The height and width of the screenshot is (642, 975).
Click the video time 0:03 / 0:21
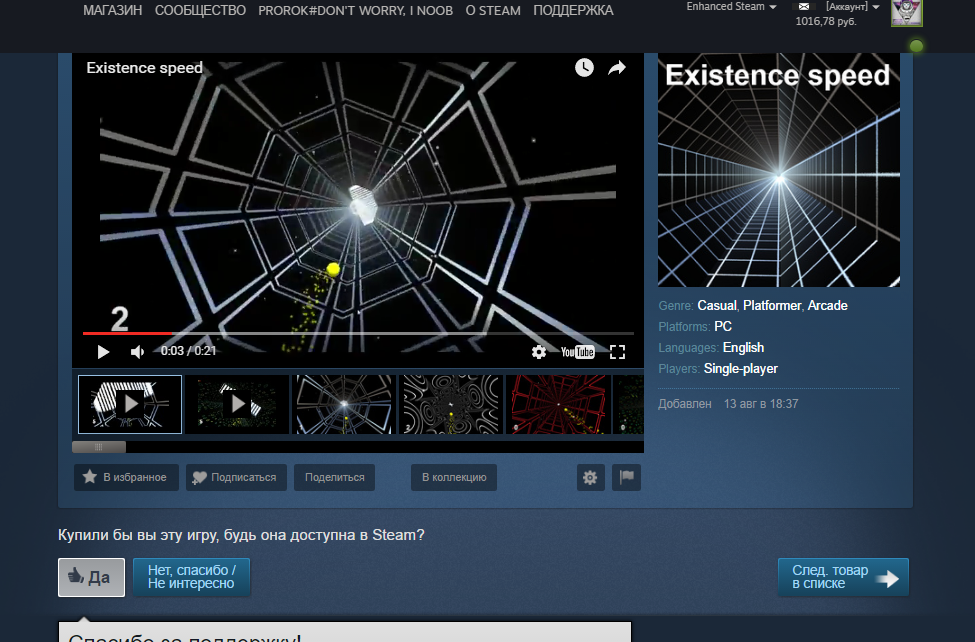(x=188, y=351)
